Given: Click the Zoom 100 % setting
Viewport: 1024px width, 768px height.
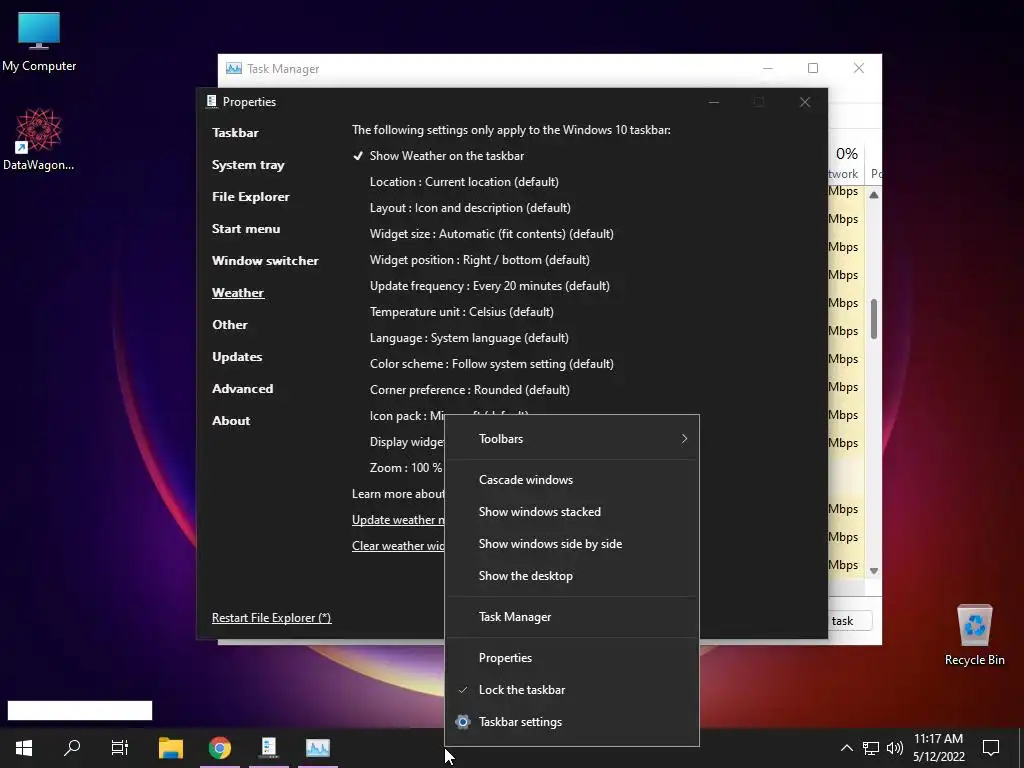Looking at the screenshot, I should pyautogui.click(x=406, y=468).
